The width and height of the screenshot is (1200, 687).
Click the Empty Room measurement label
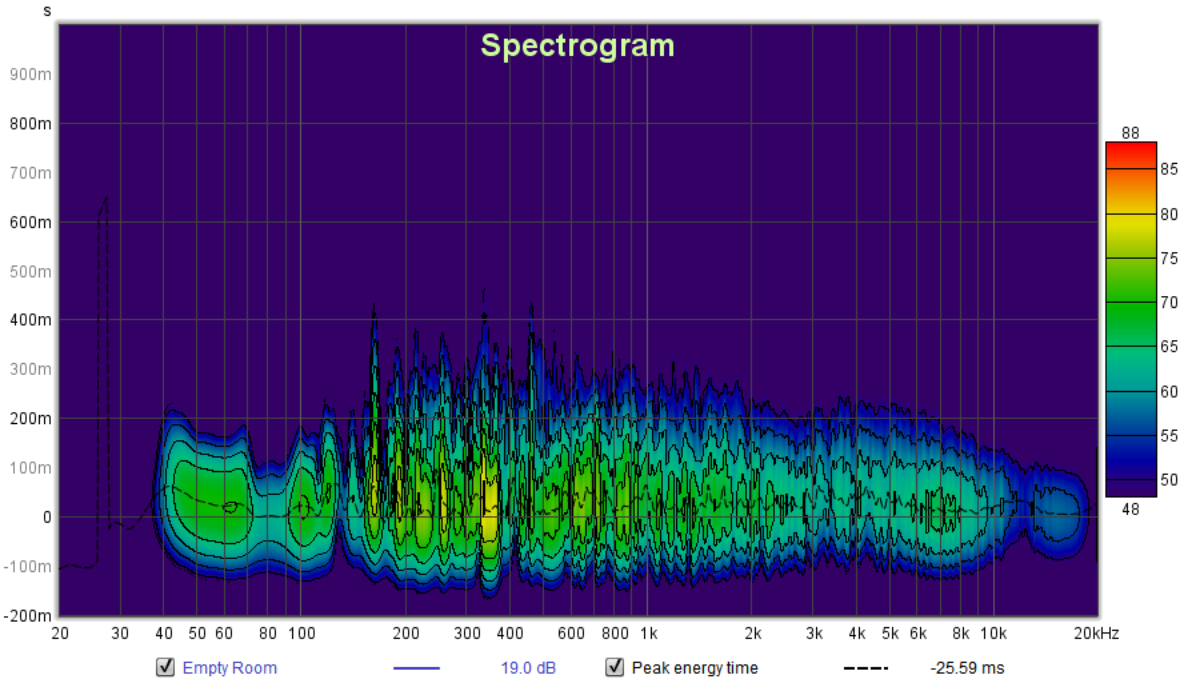point(229,668)
